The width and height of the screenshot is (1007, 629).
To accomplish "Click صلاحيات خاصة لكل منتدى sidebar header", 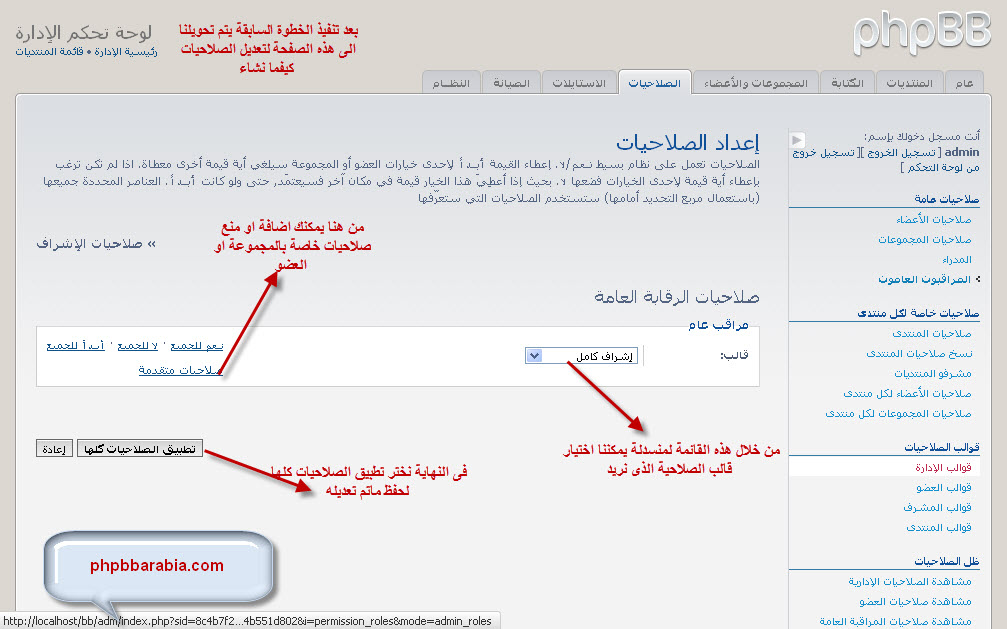I will 918,313.
